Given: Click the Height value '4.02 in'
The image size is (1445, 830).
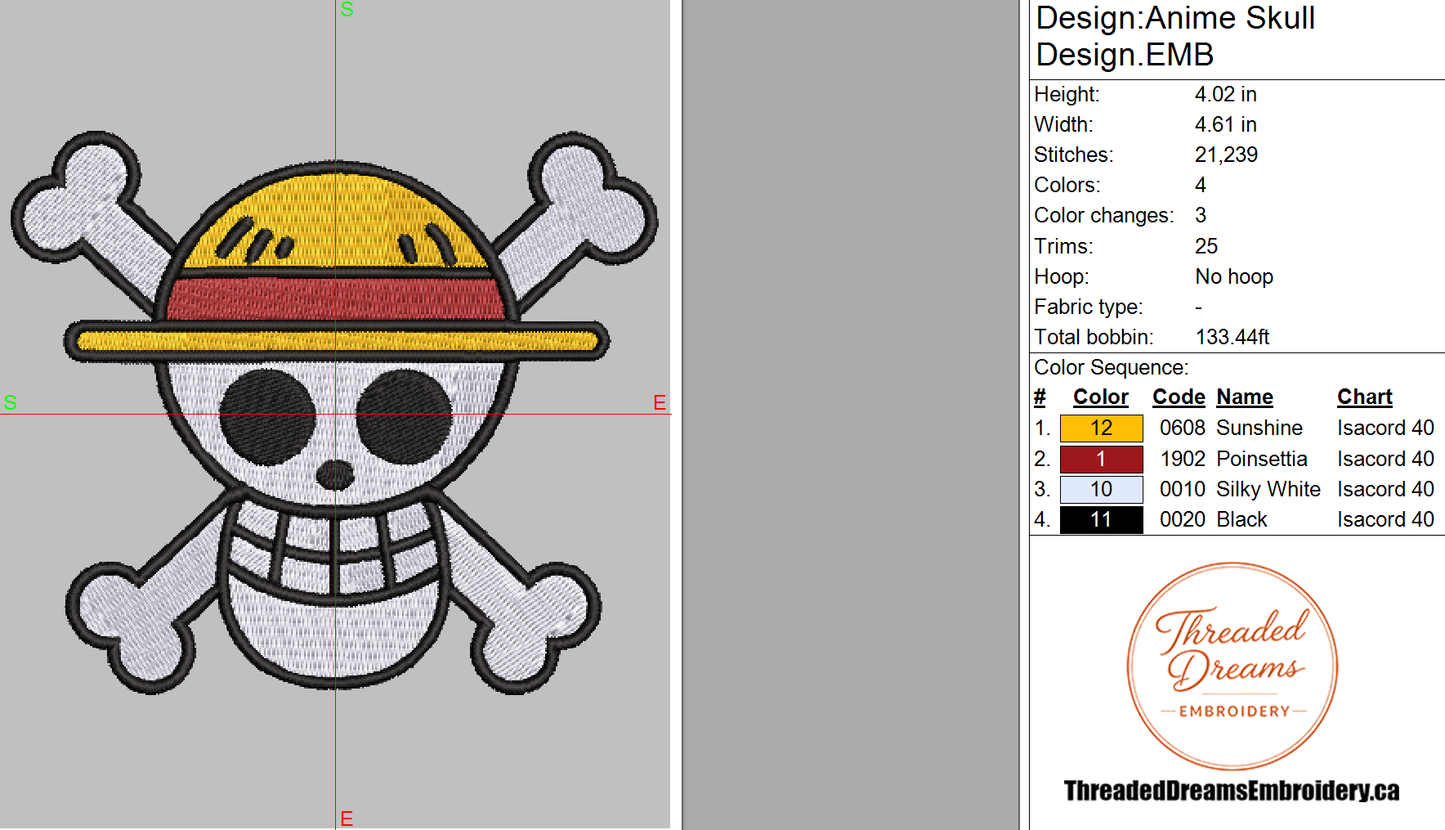Looking at the screenshot, I should pyautogui.click(x=1226, y=94).
